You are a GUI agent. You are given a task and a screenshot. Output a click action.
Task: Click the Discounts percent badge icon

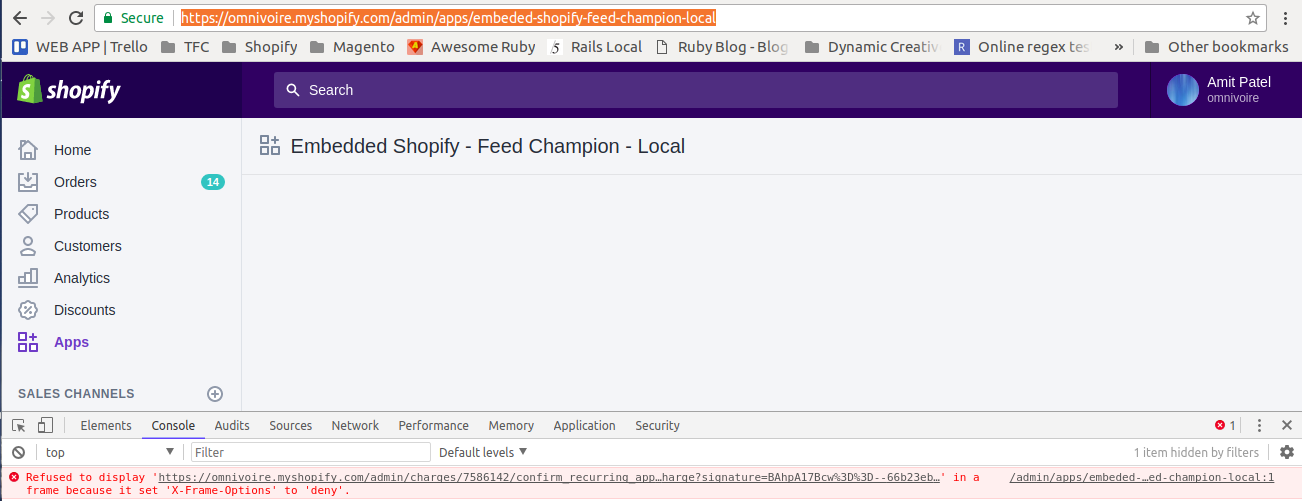click(28, 310)
